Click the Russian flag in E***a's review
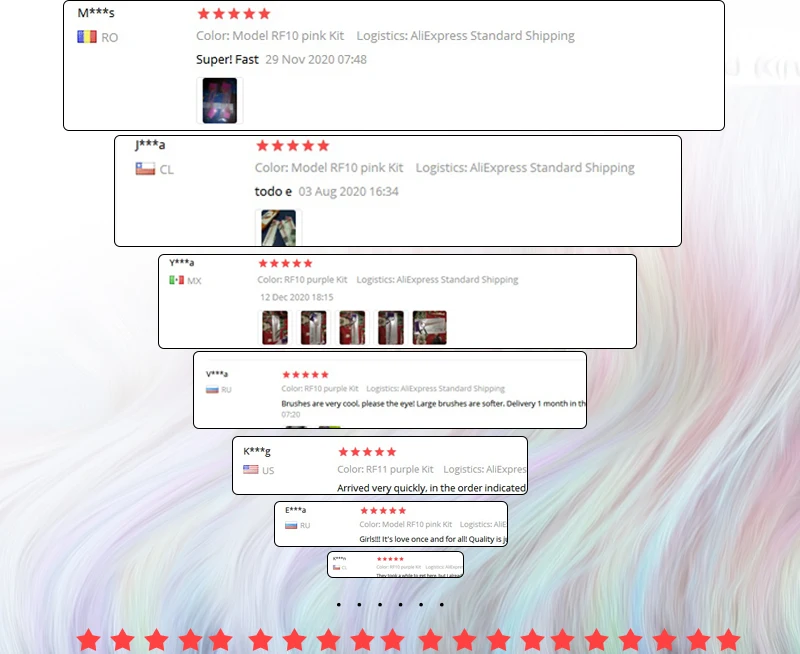 coord(291,525)
